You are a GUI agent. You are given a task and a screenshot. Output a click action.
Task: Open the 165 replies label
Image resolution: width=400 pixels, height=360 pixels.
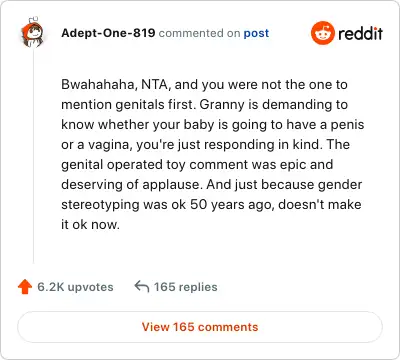(186, 287)
